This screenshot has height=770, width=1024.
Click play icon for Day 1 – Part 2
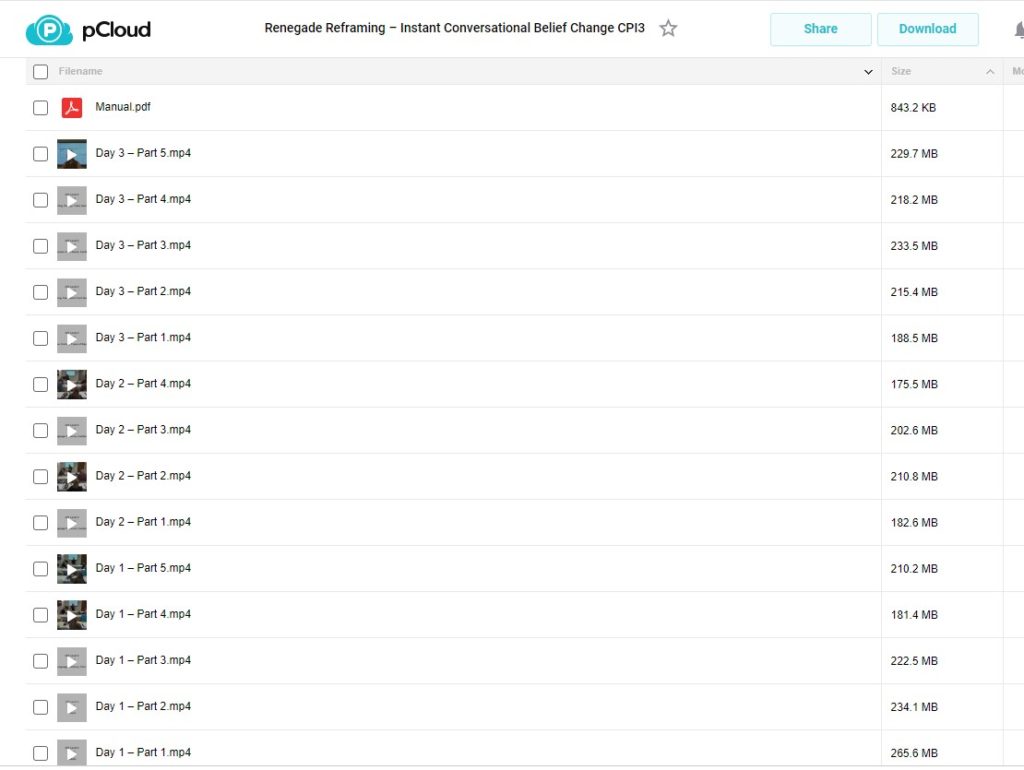(x=72, y=707)
